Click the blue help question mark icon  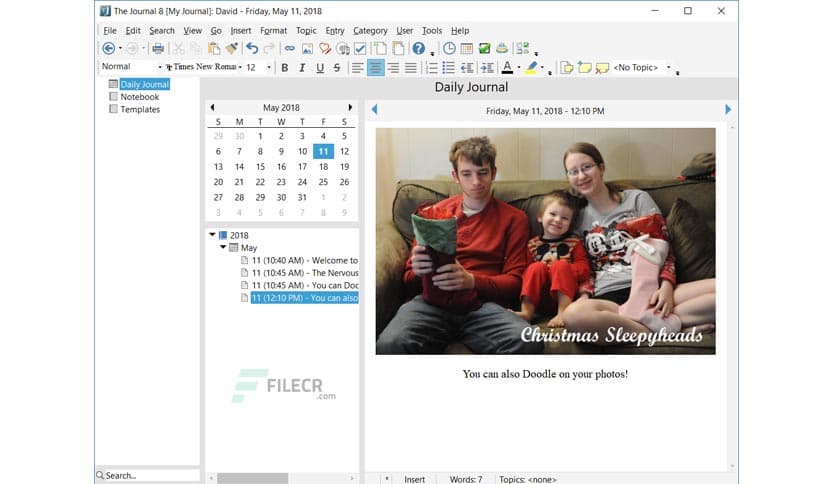point(419,49)
